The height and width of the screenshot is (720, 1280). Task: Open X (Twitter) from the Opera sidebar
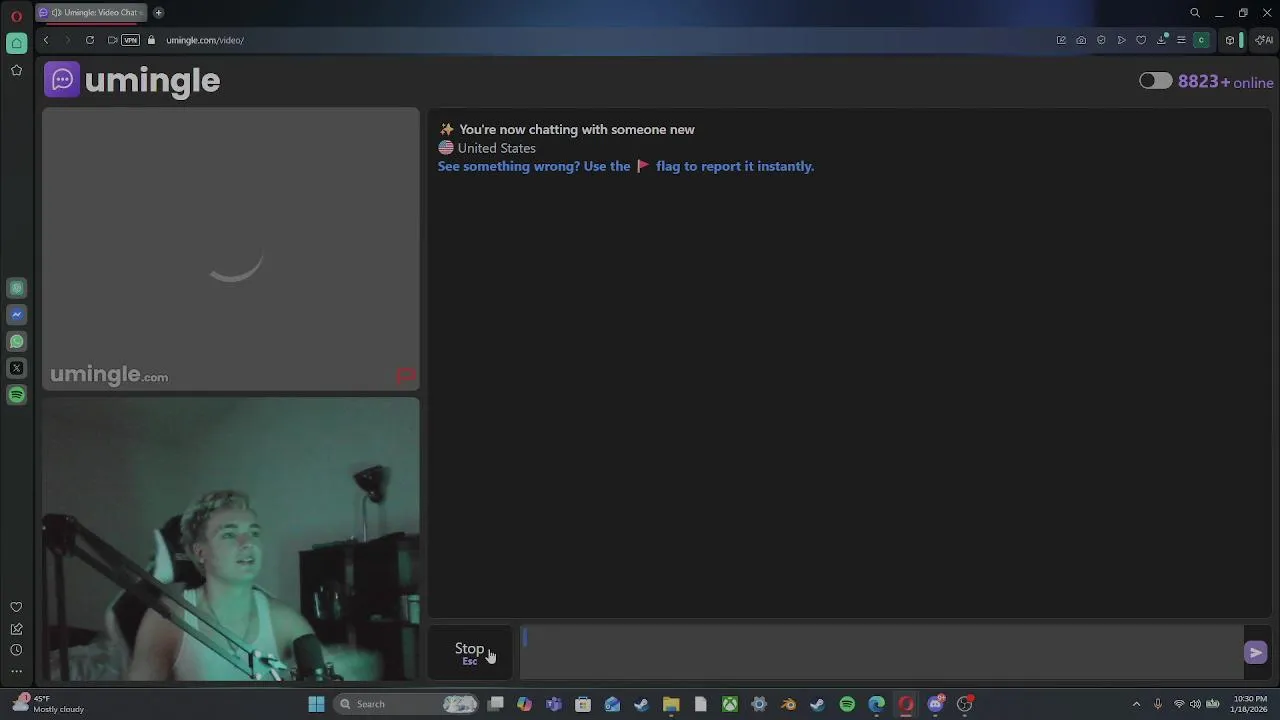coord(16,368)
